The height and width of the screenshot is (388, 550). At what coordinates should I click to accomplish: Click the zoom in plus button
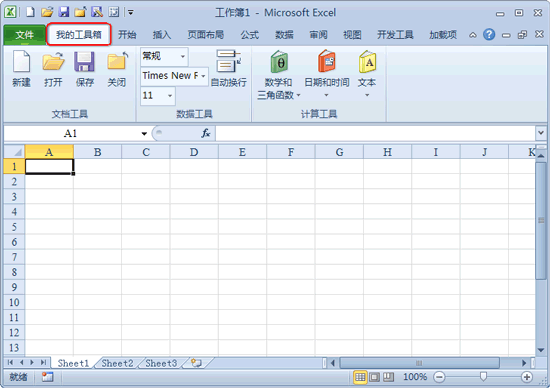tap(526, 377)
